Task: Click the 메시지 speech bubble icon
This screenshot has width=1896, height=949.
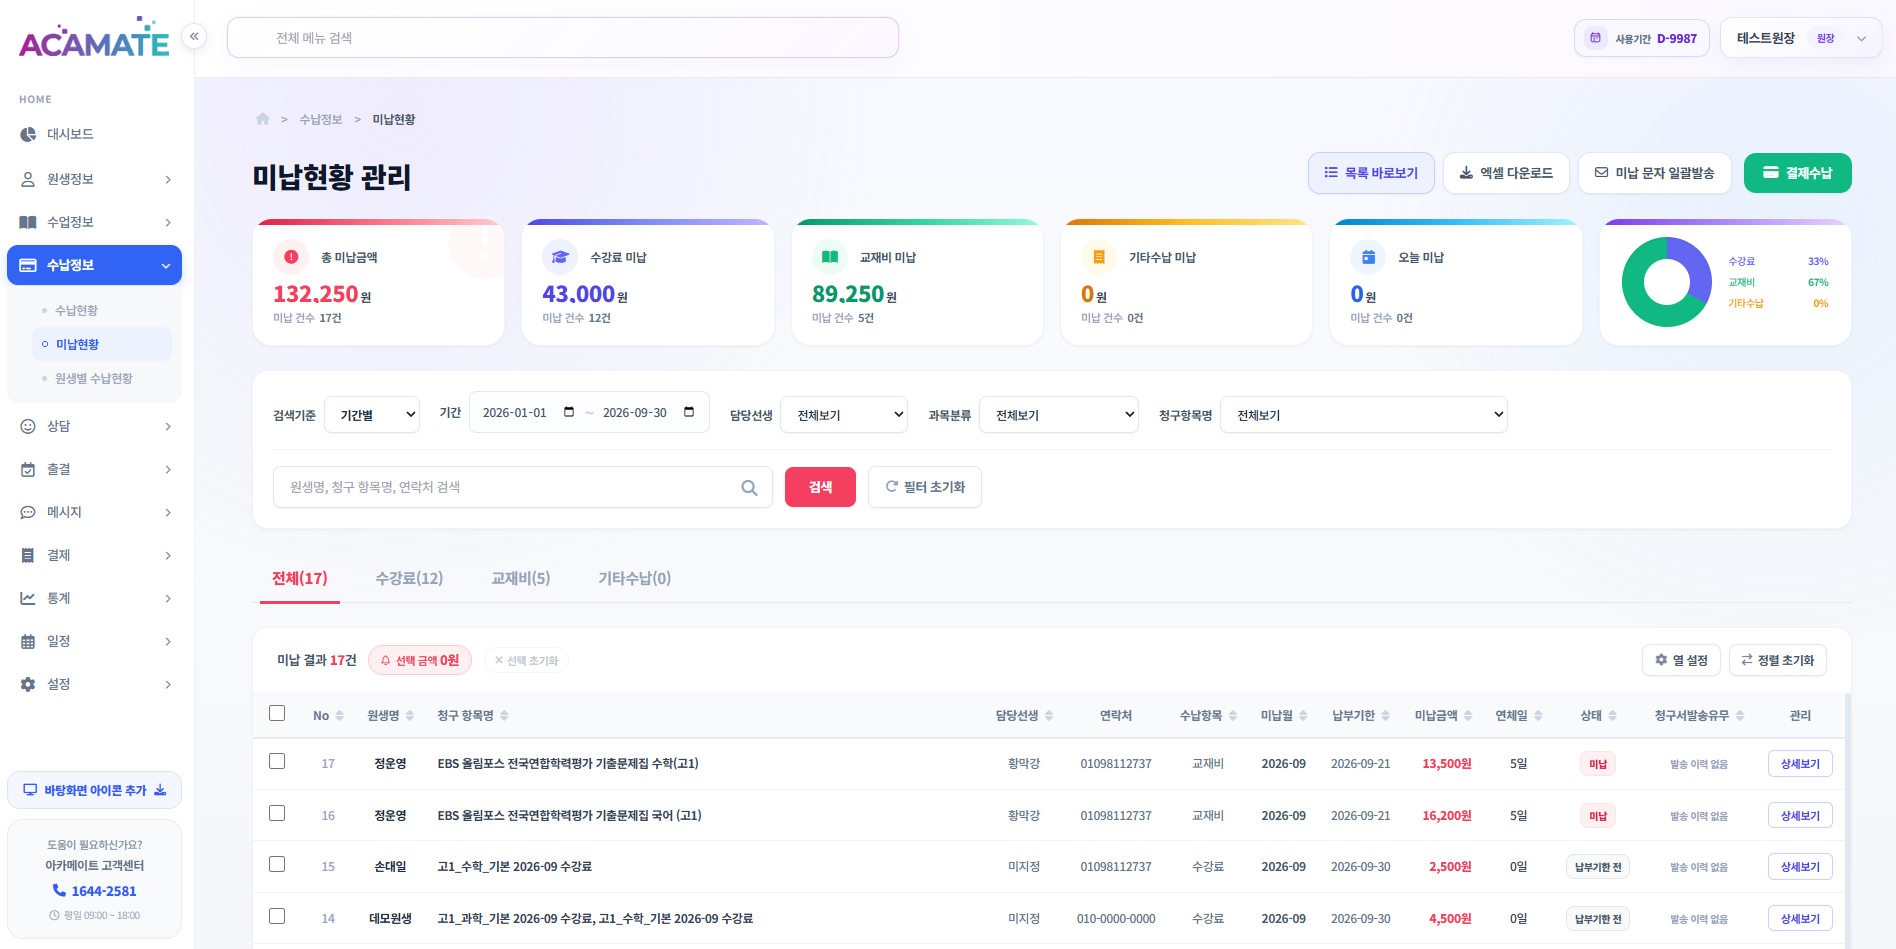Action: coord(28,512)
